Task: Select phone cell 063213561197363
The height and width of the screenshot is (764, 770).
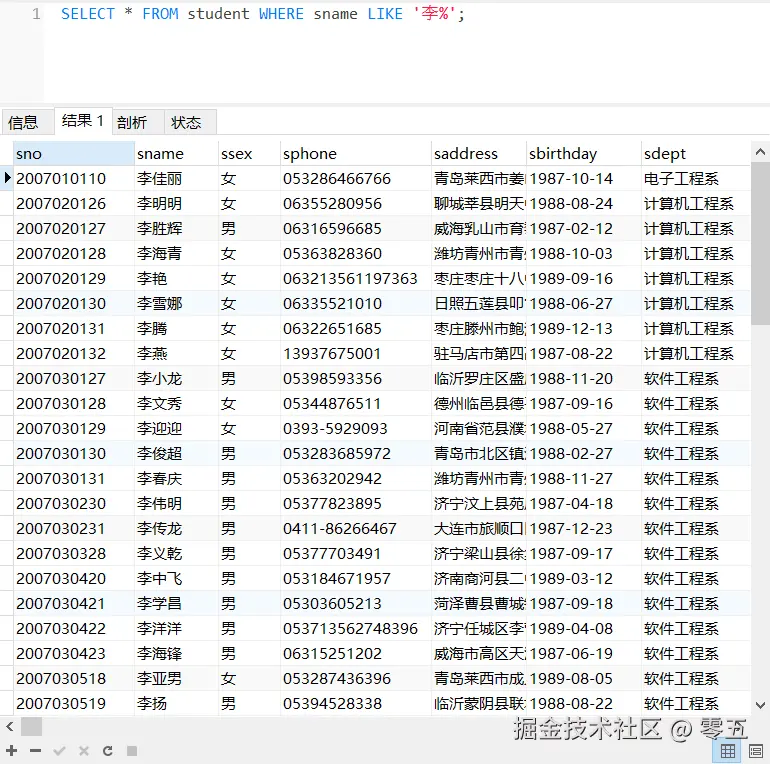Action: pyautogui.click(x=356, y=278)
